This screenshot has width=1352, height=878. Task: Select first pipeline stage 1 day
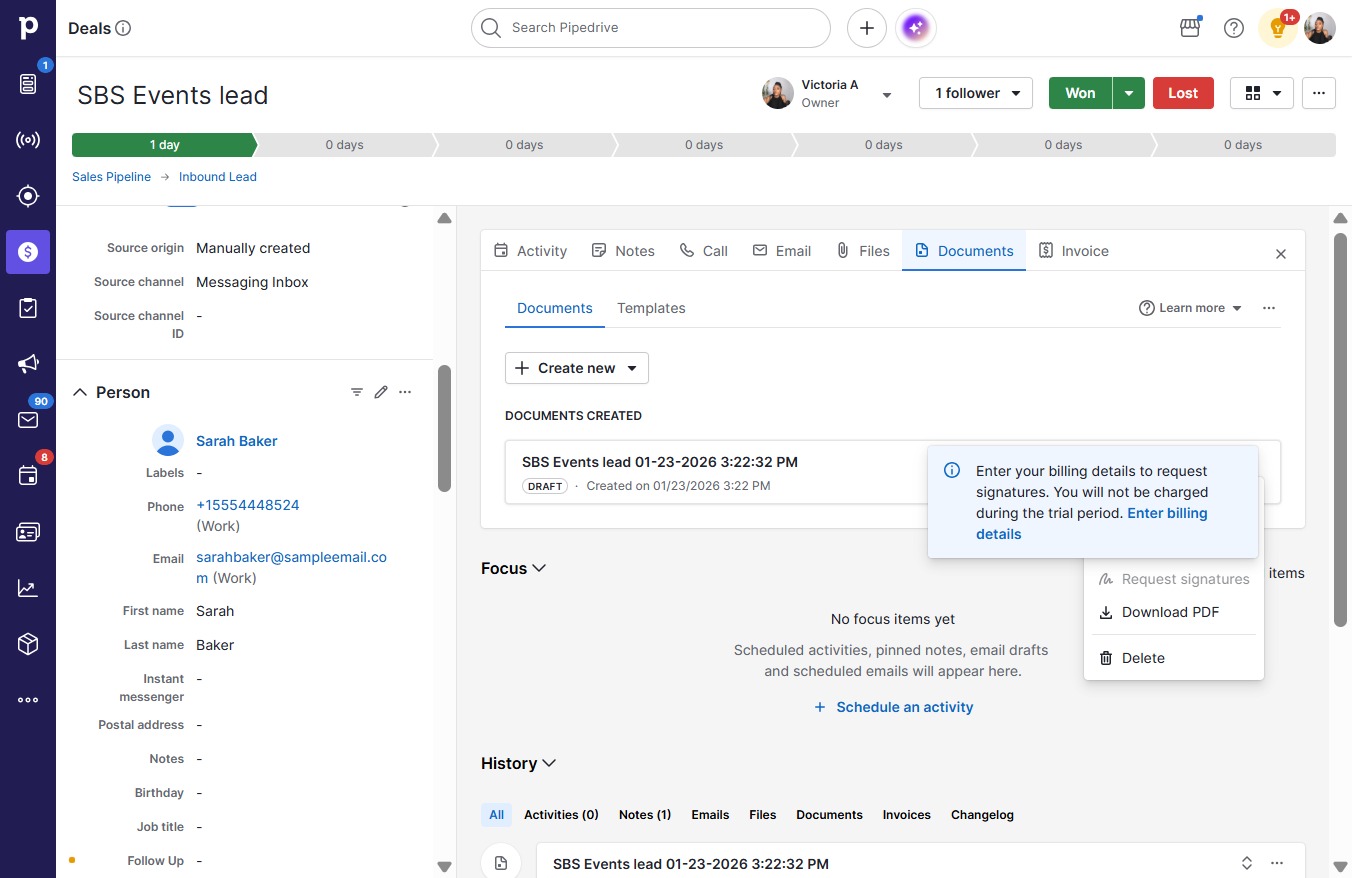pyautogui.click(x=164, y=145)
